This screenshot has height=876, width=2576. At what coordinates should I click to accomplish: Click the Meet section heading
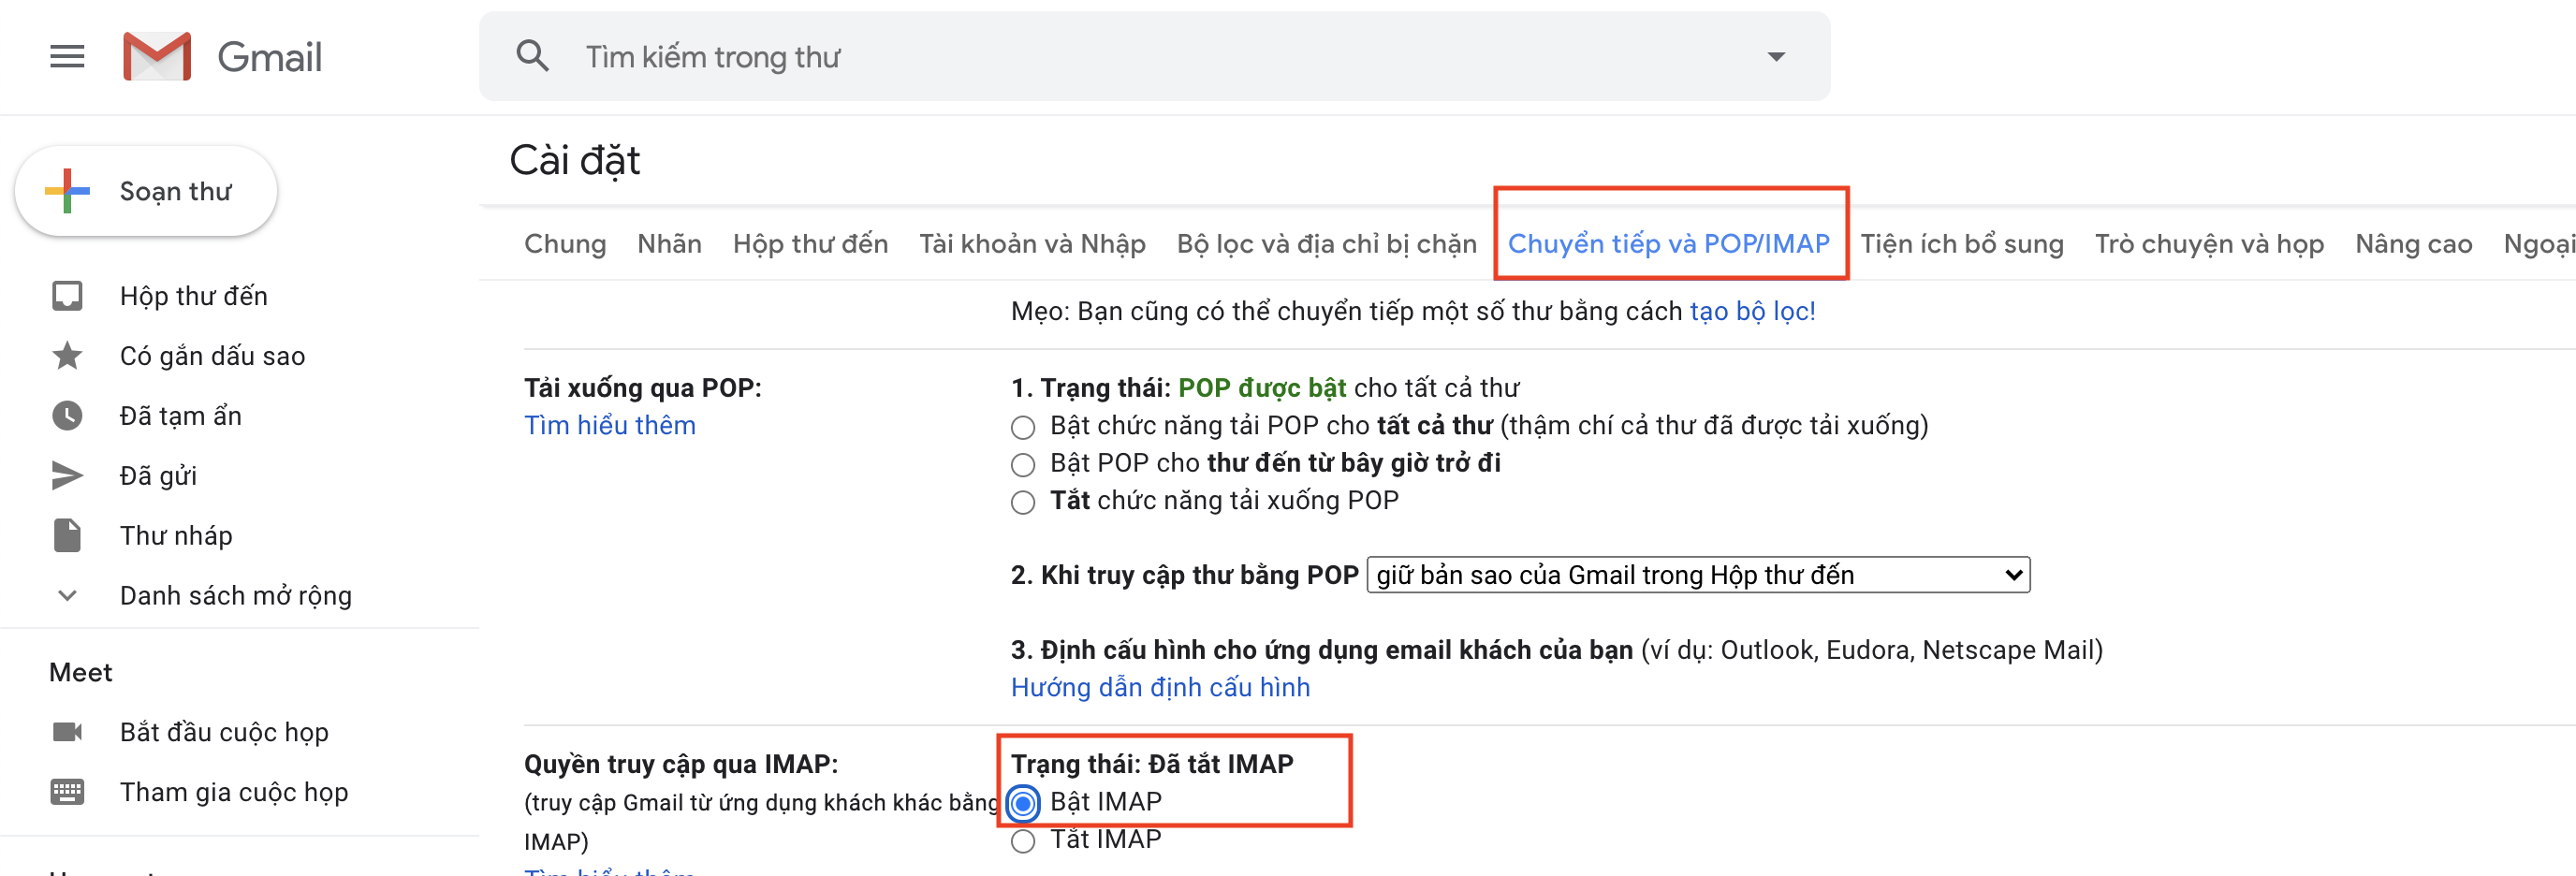[81, 673]
